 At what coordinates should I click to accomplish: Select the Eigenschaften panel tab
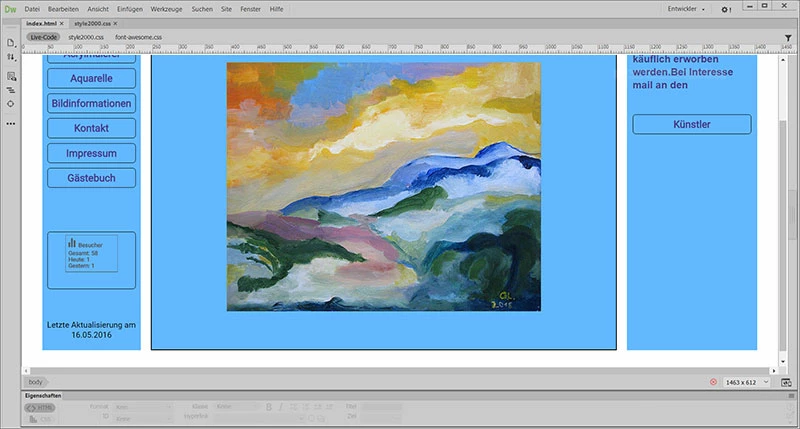coord(43,396)
